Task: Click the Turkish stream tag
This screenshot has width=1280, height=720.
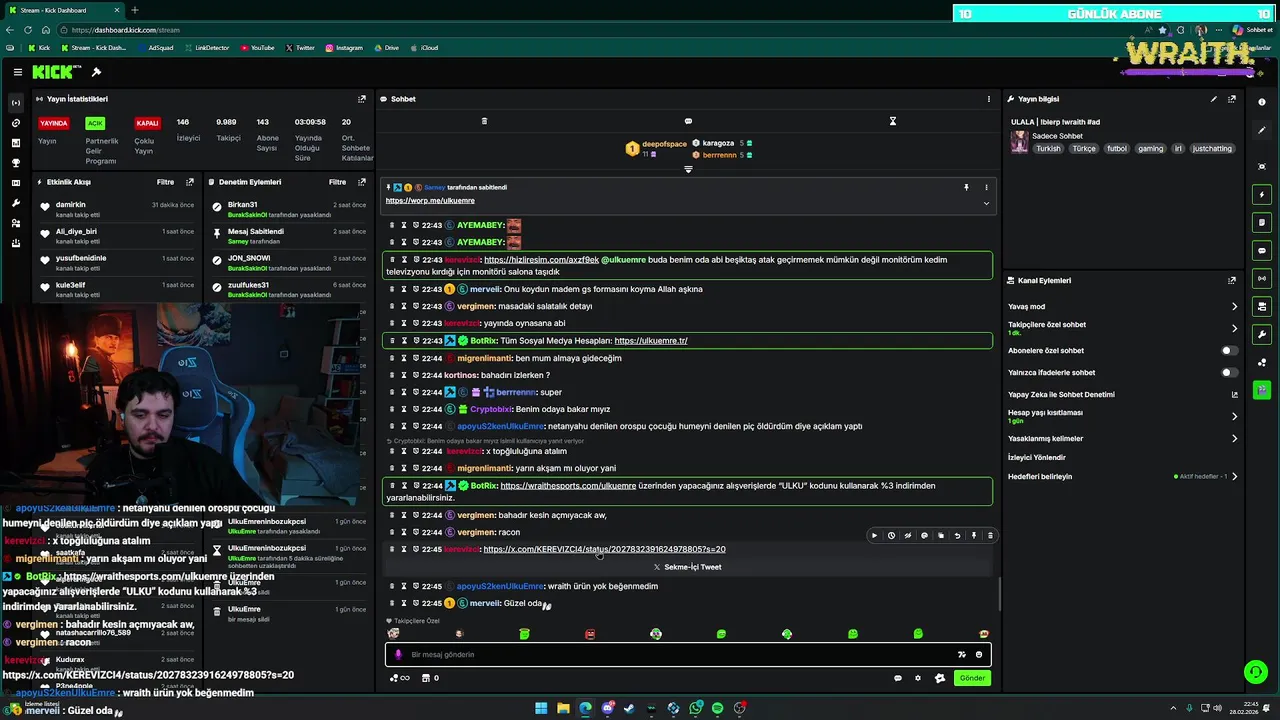Action: [x=1048, y=149]
